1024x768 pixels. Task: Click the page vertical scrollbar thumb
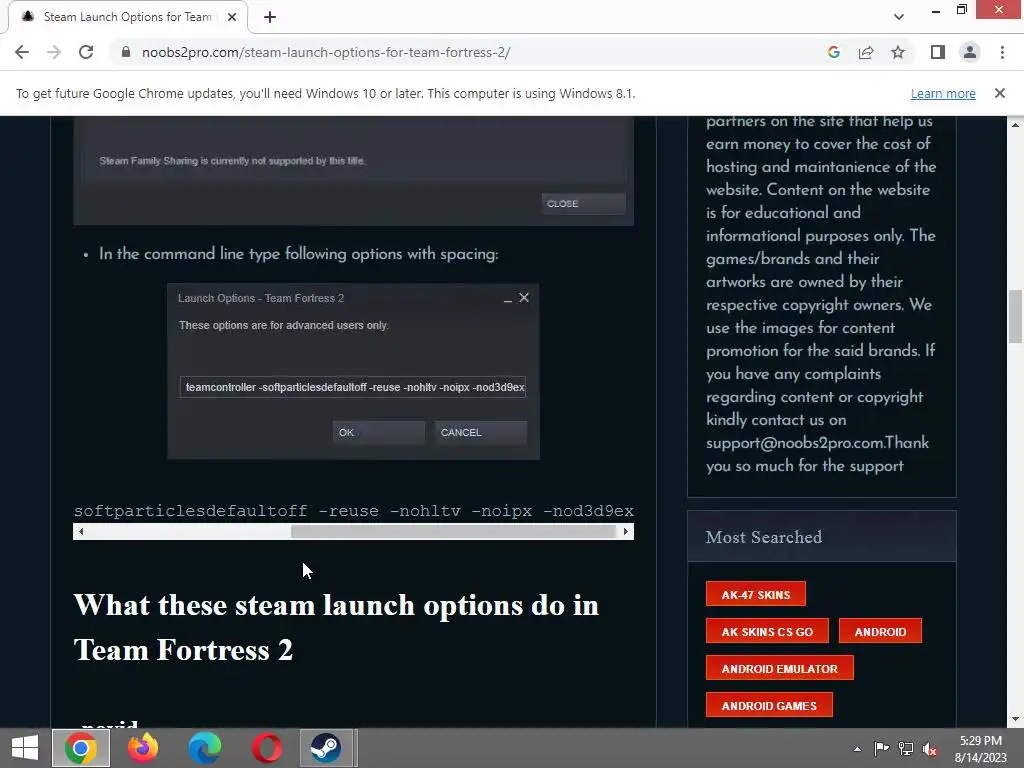tap(1016, 316)
